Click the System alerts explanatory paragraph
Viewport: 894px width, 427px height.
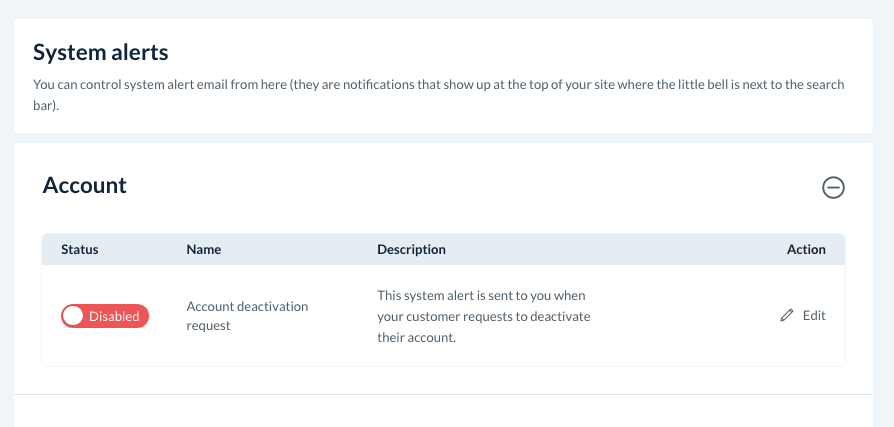tap(438, 85)
